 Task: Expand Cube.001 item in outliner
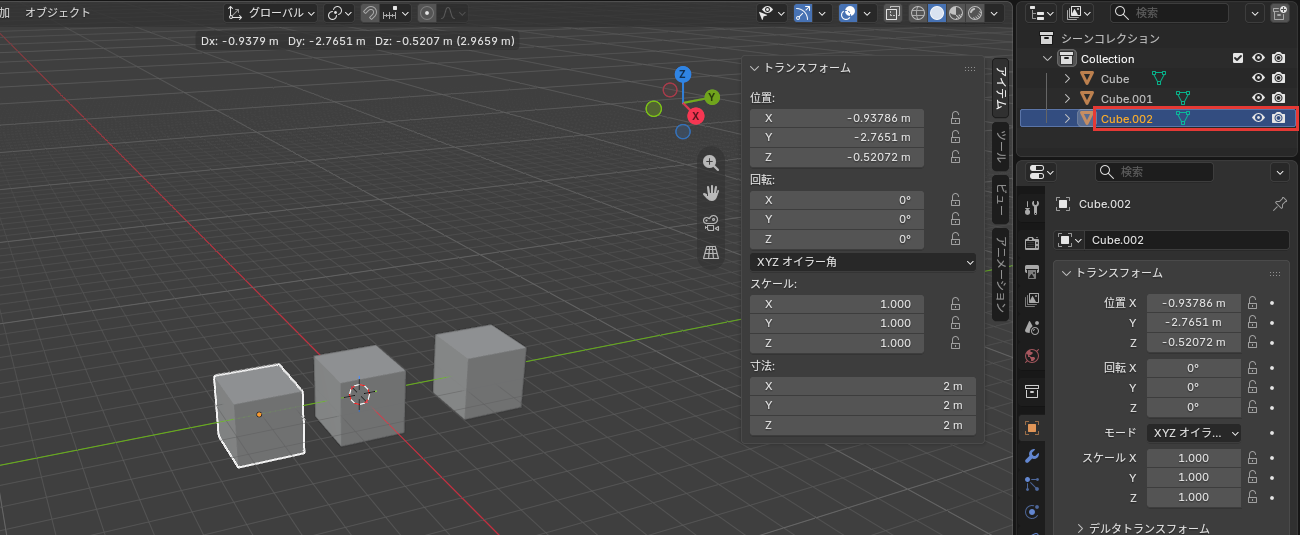1067,98
